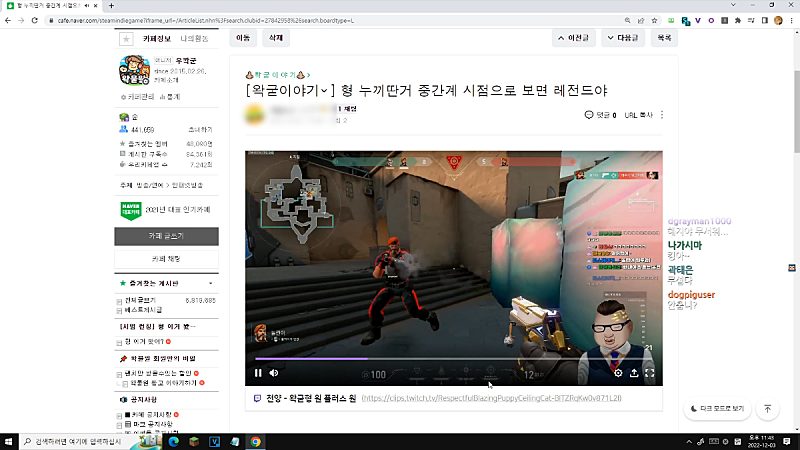Switch to the 나의활동 tab
The width and height of the screenshot is (800, 450).
tap(194, 39)
